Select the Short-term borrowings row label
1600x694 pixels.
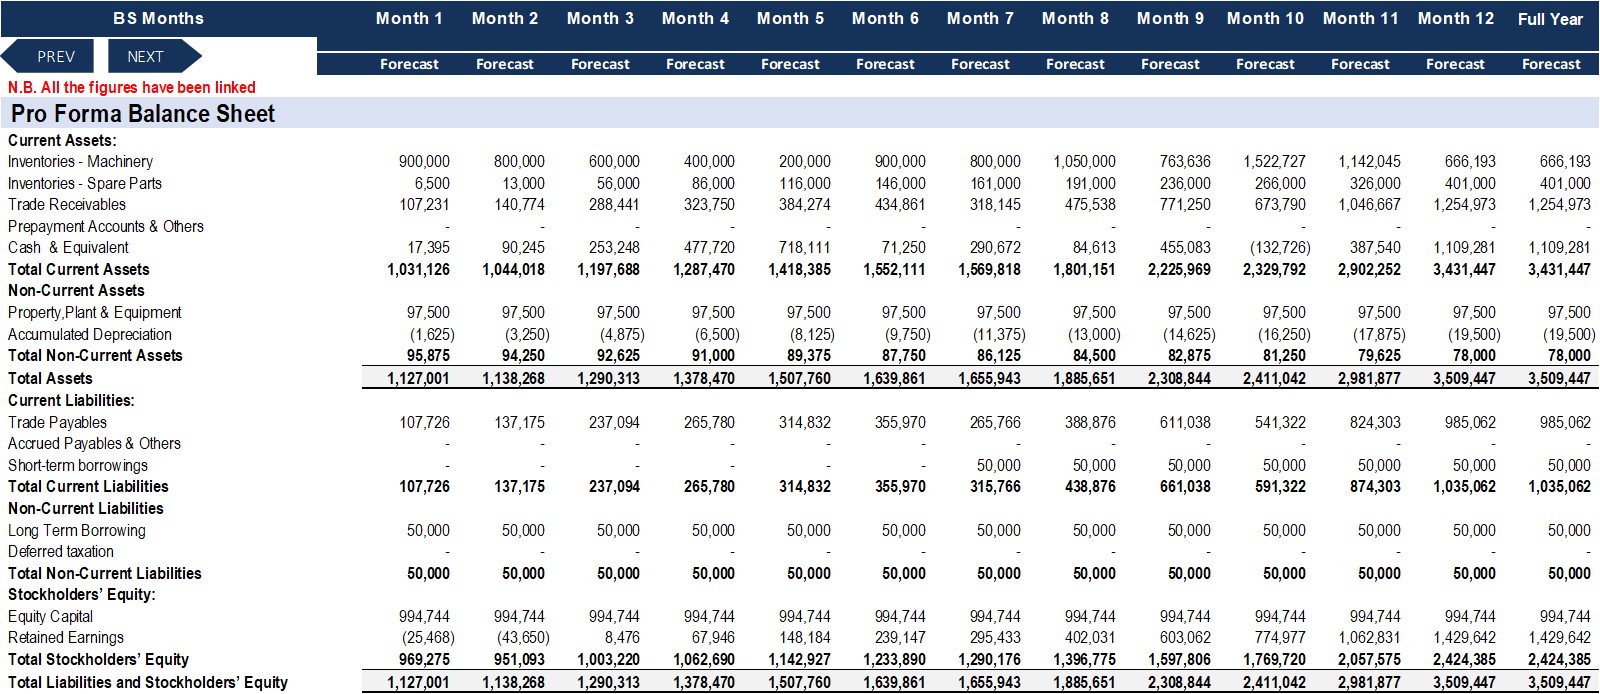tap(77, 465)
